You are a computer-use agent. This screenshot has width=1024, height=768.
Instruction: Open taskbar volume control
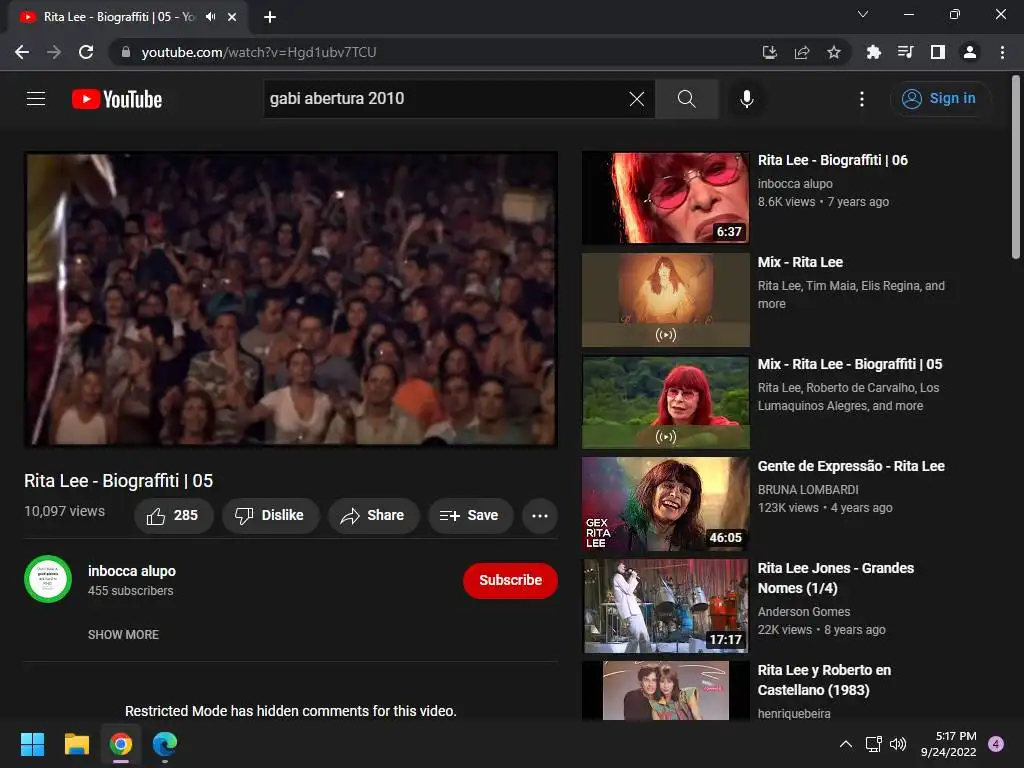(898, 744)
